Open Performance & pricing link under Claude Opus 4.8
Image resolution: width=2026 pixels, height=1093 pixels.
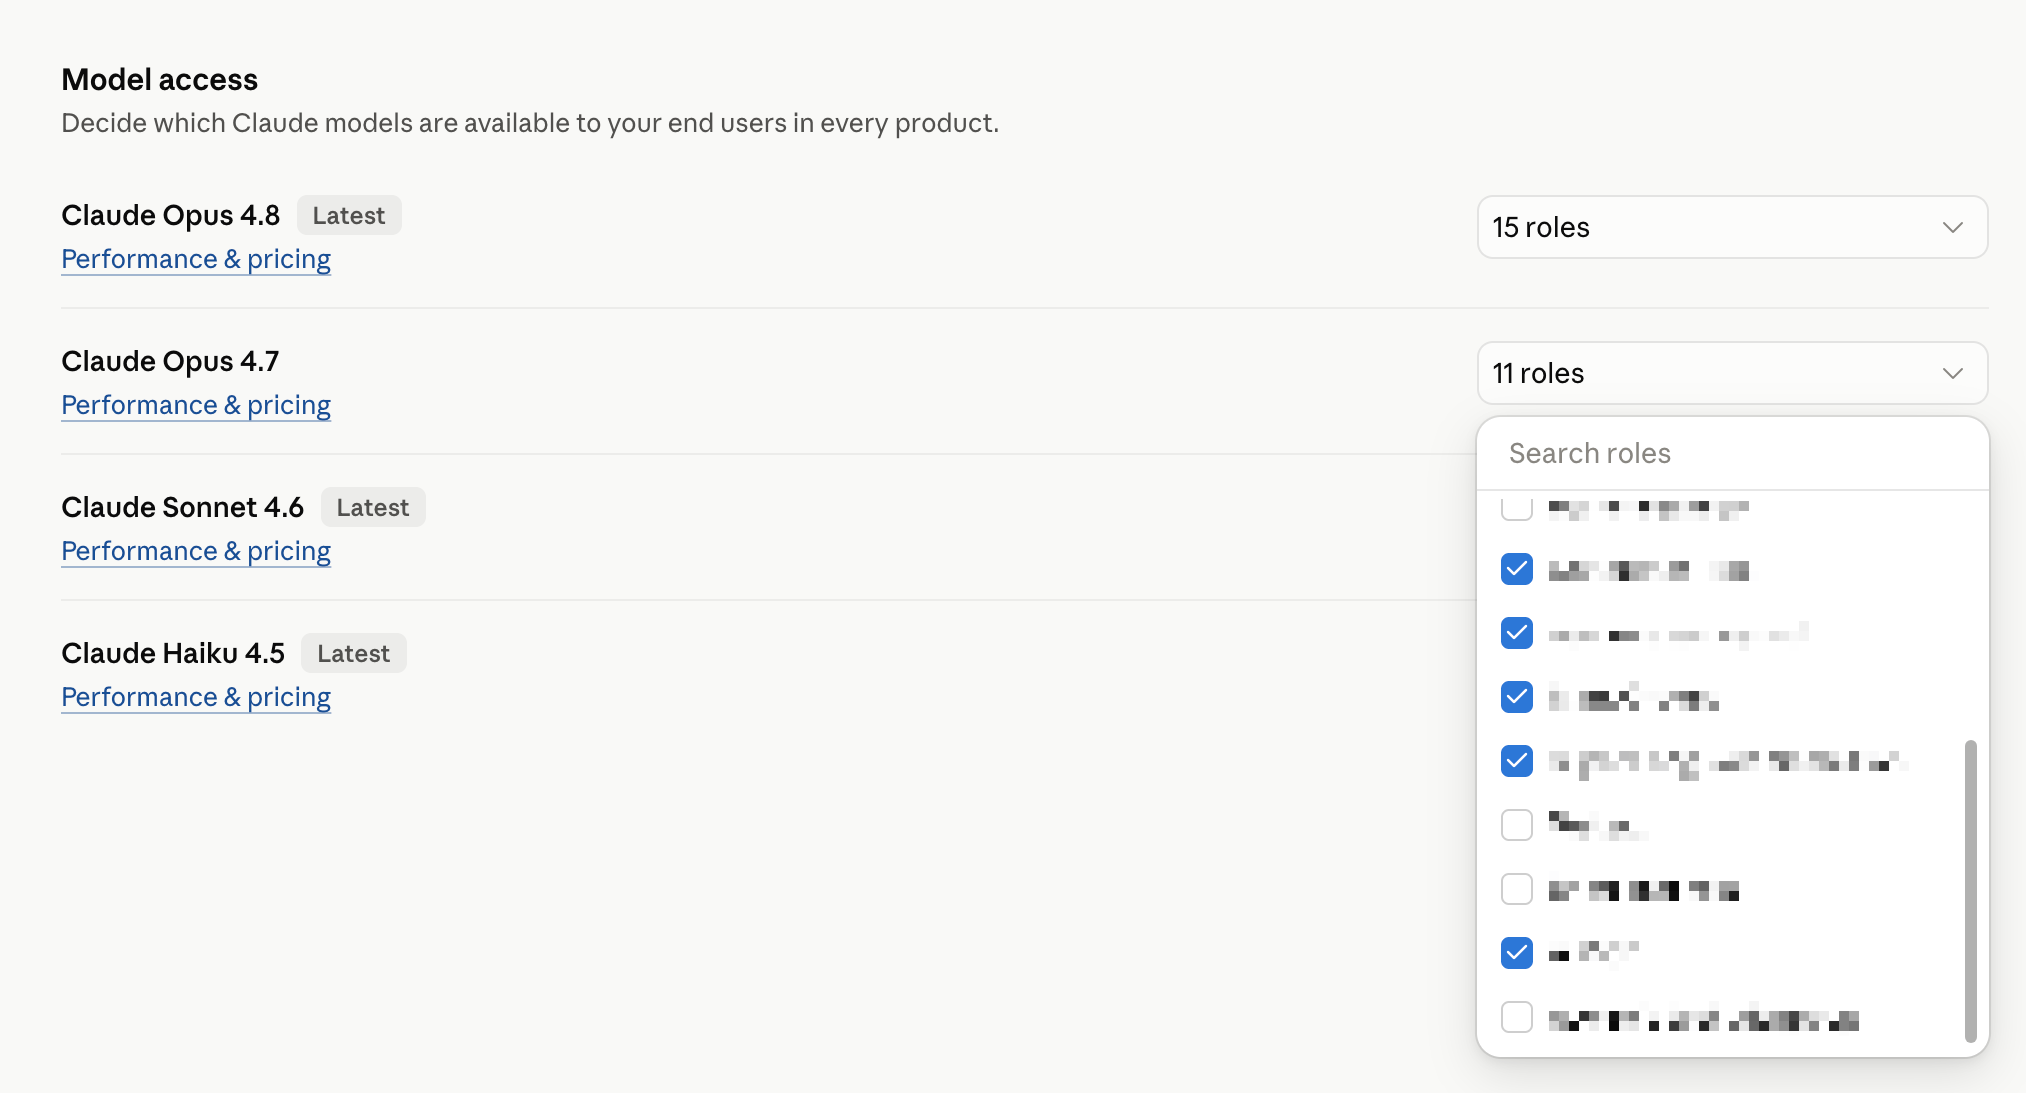pos(196,259)
